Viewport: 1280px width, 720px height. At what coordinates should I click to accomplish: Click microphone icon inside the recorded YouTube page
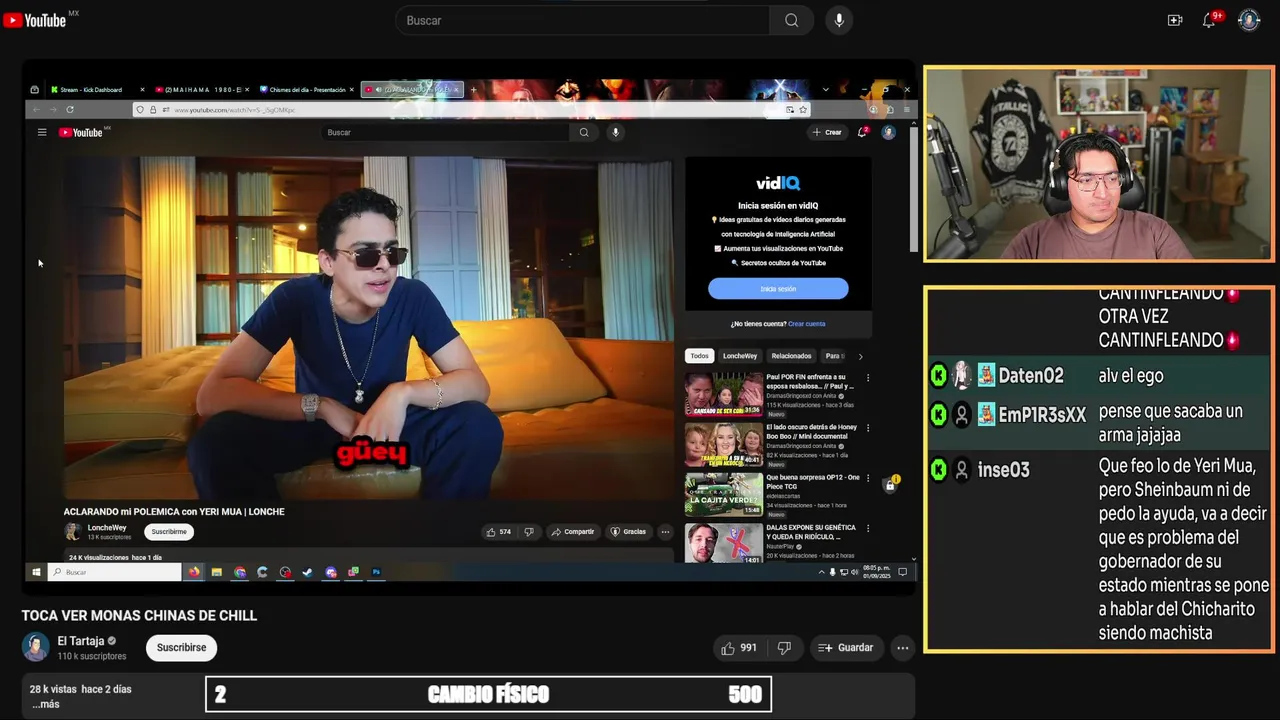tap(616, 132)
